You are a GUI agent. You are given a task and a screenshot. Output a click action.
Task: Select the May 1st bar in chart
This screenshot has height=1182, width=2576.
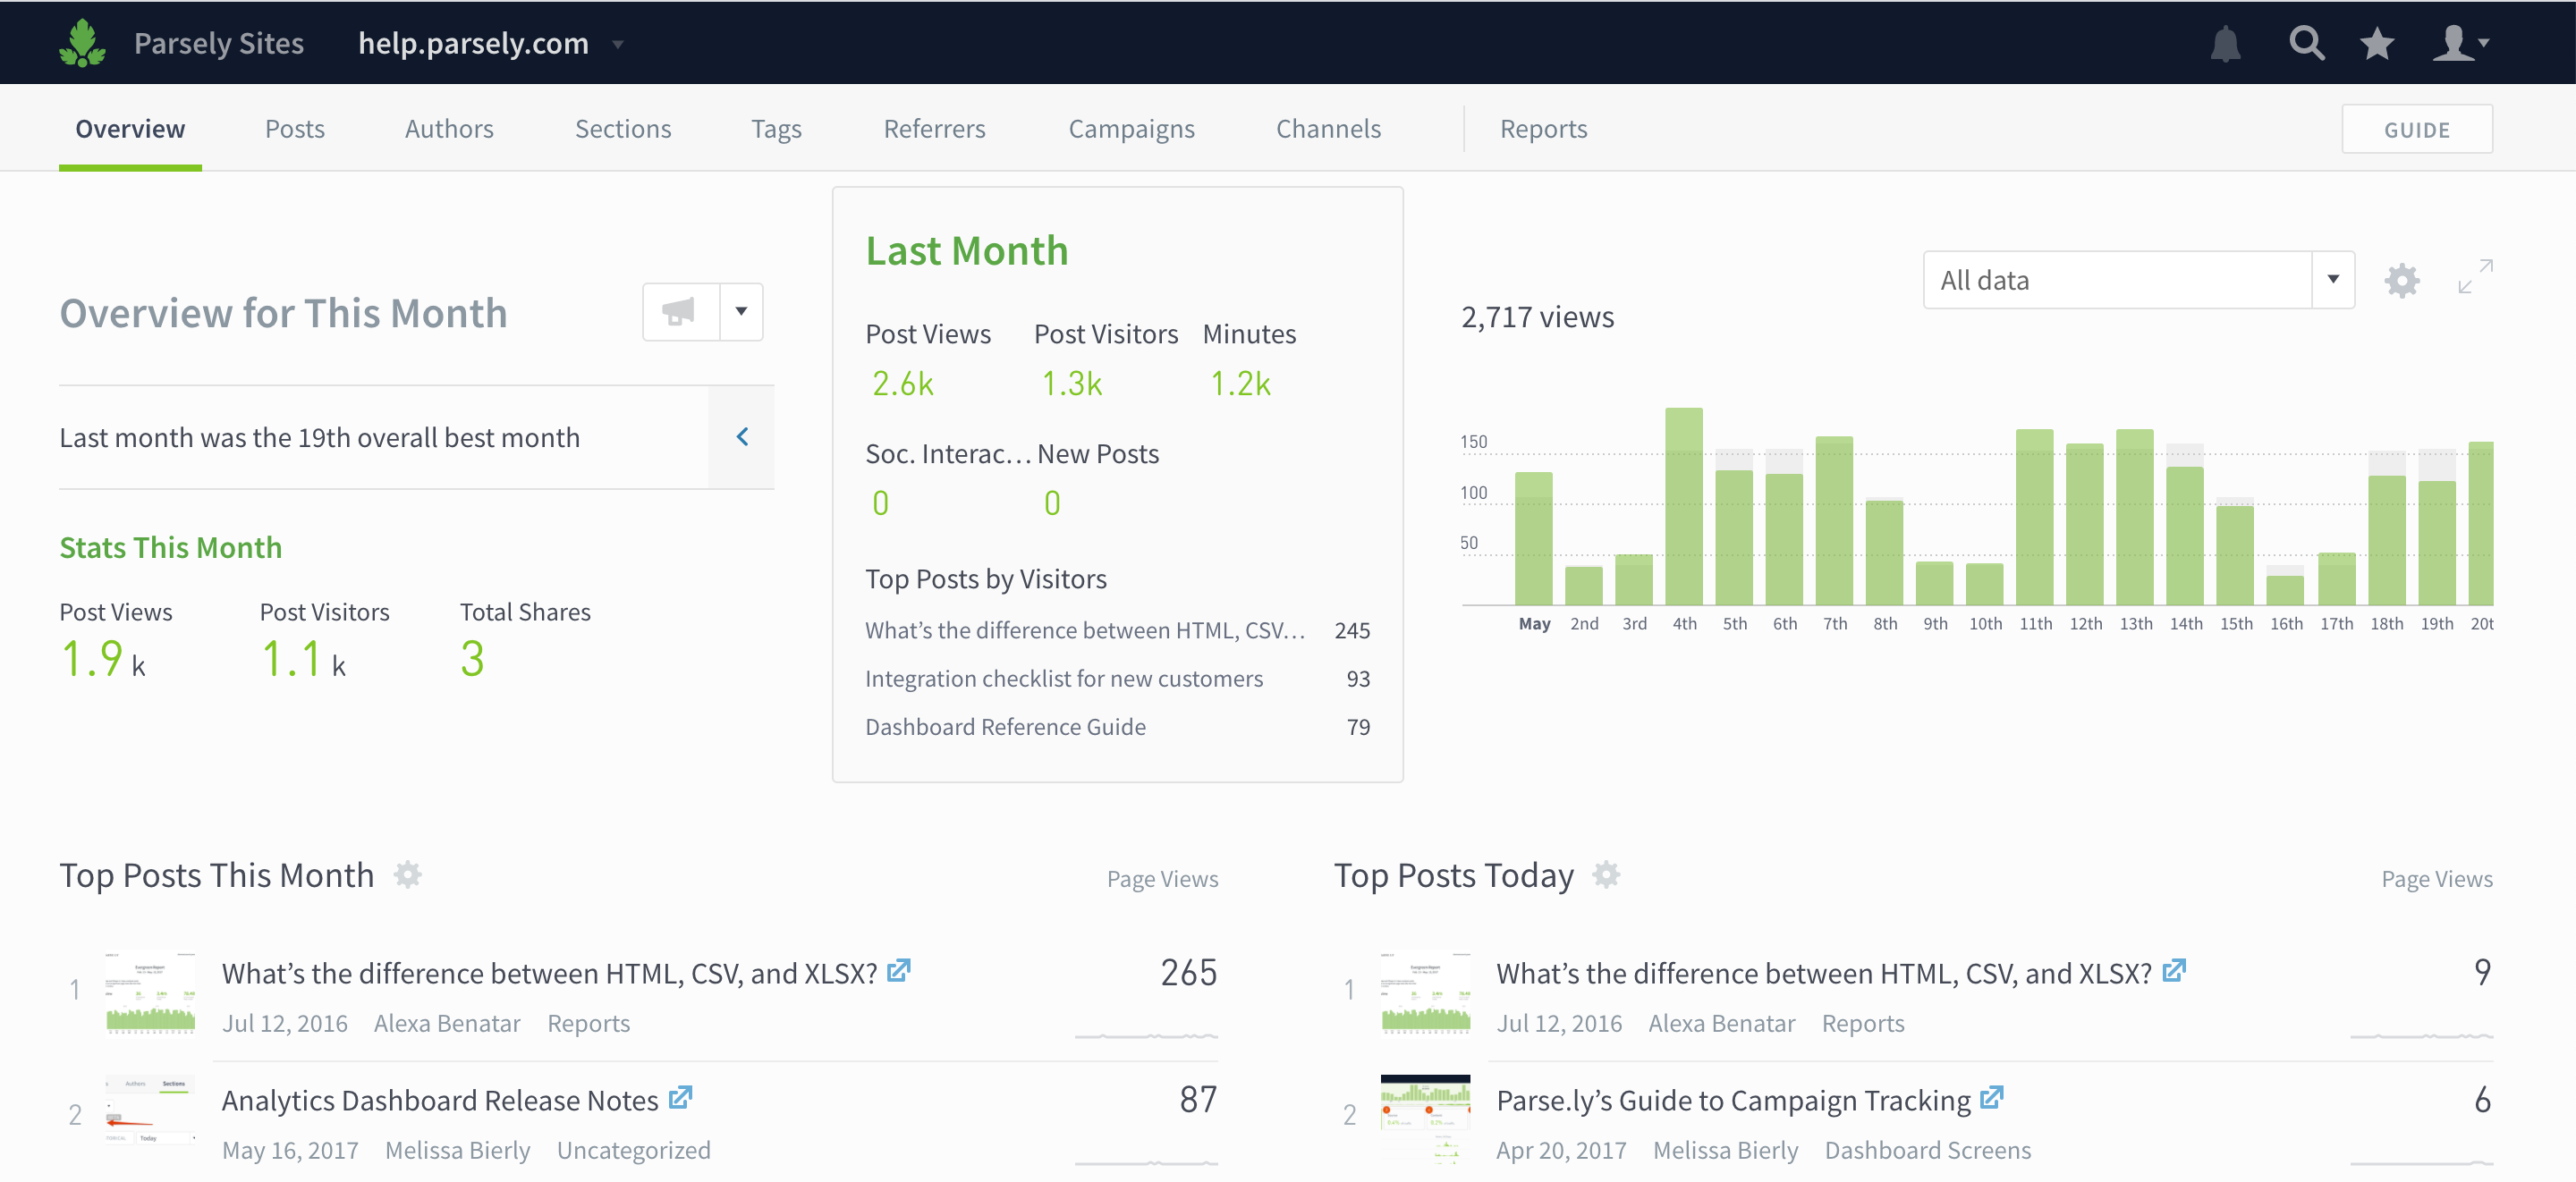coord(1533,538)
